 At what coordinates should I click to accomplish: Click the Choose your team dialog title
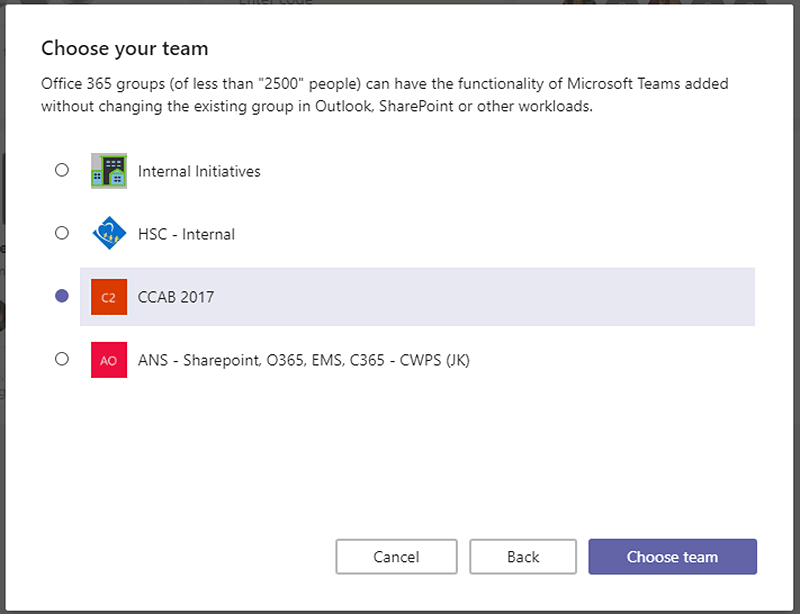(124, 47)
